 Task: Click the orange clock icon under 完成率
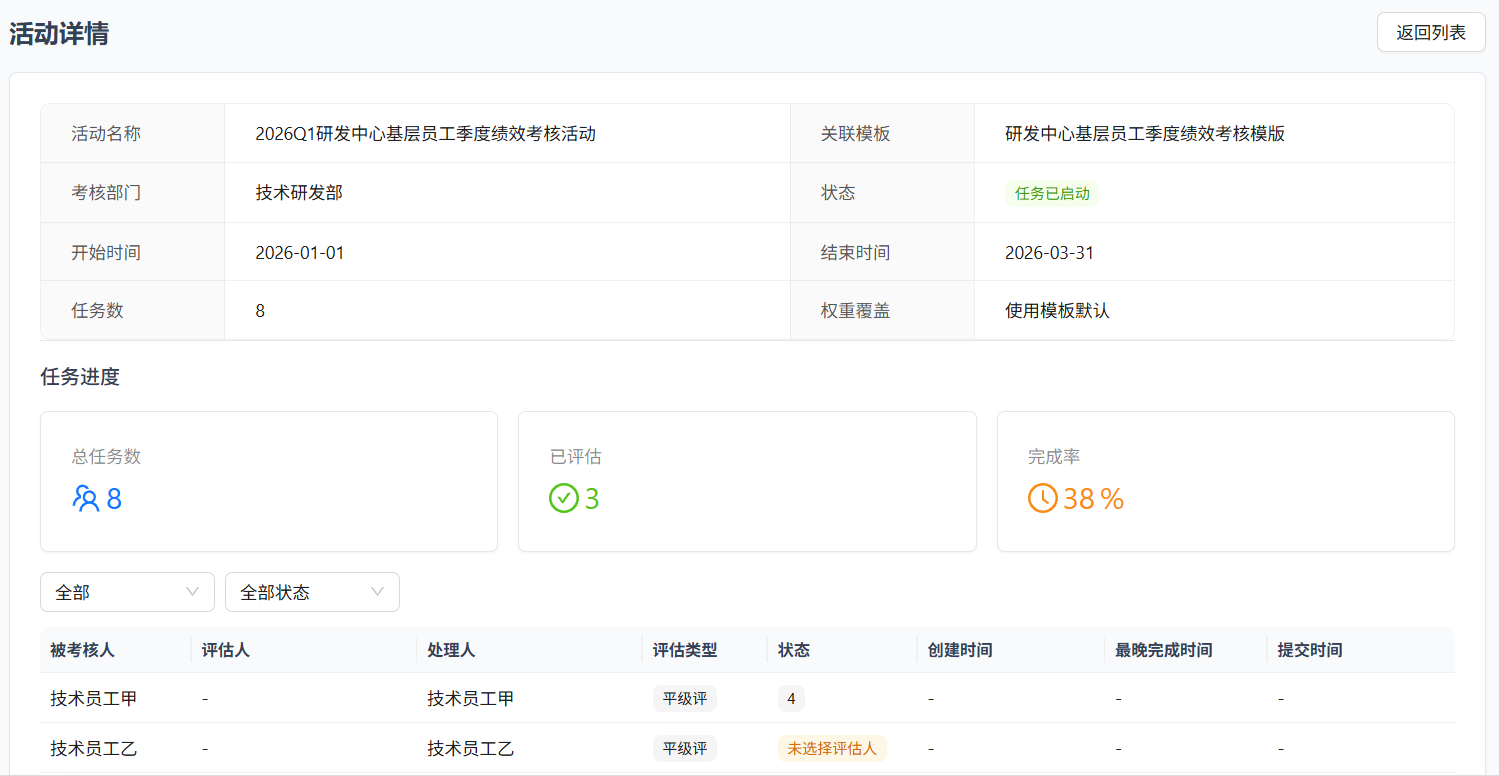[1043, 498]
